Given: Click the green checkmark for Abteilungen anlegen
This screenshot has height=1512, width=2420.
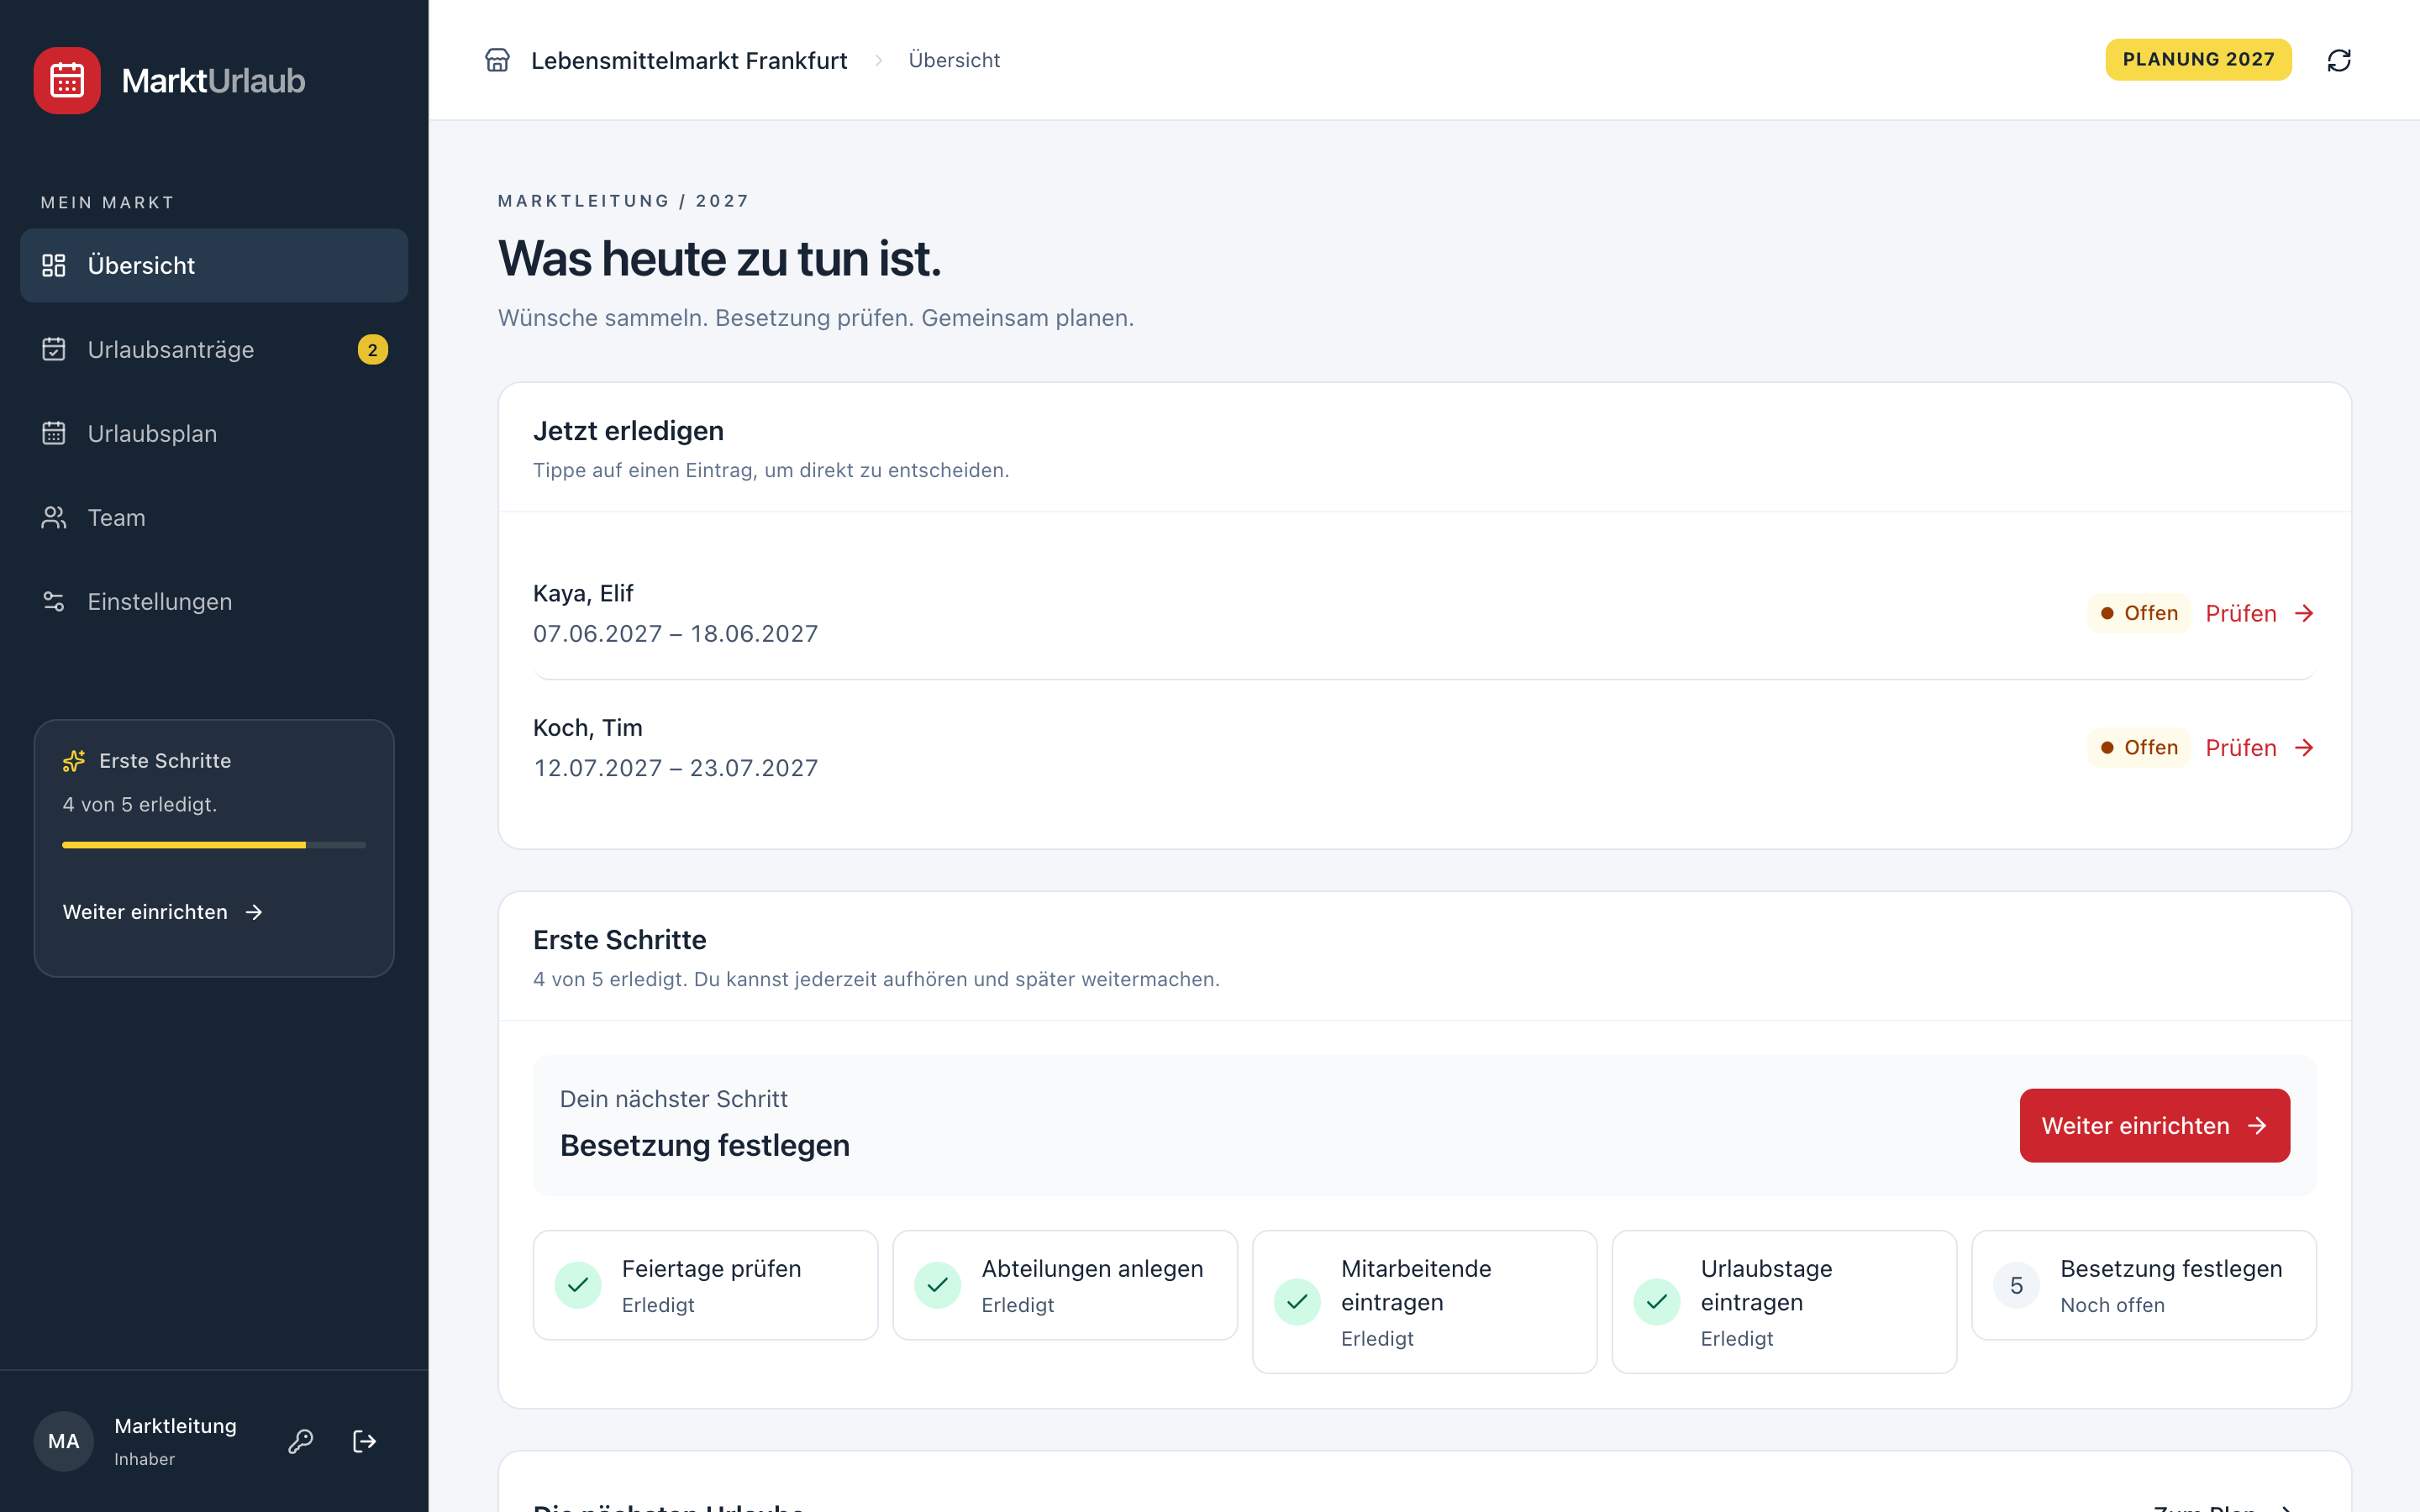Looking at the screenshot, I should pos(938,1285).
